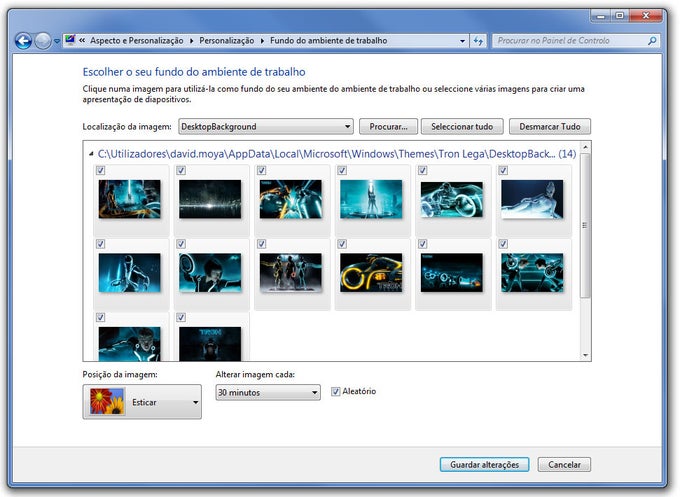Click the folder path group header text

pos(337,154)
